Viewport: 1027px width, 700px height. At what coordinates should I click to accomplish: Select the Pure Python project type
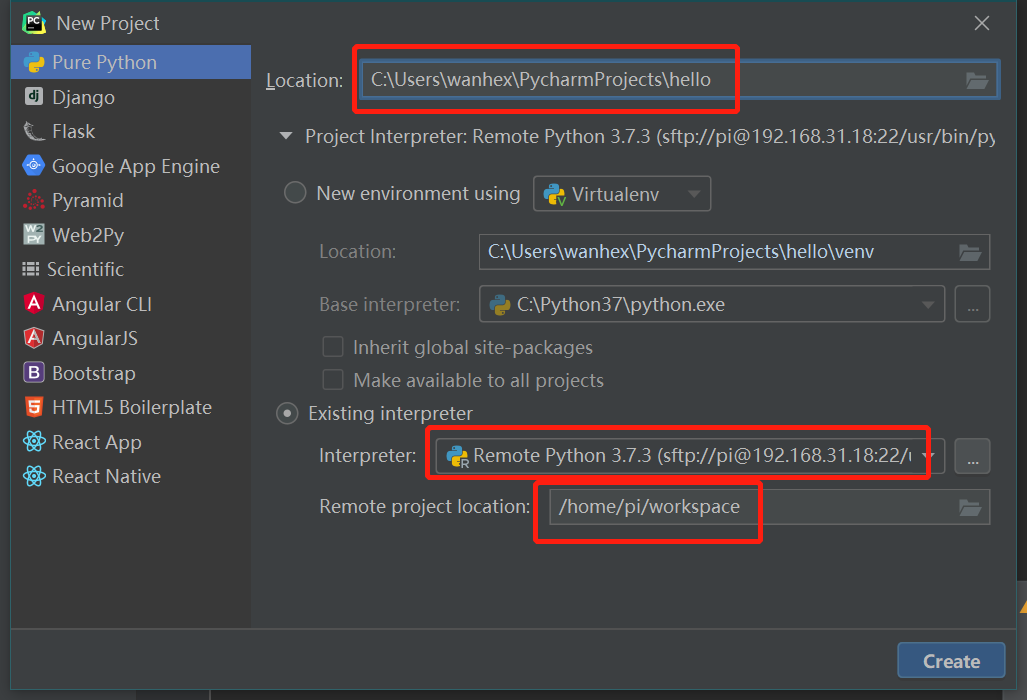tap(131, 62)
